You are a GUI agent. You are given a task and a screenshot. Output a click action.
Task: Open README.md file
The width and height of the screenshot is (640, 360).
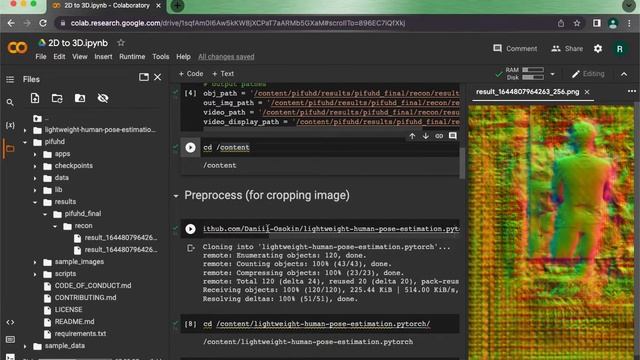(74, 322)
